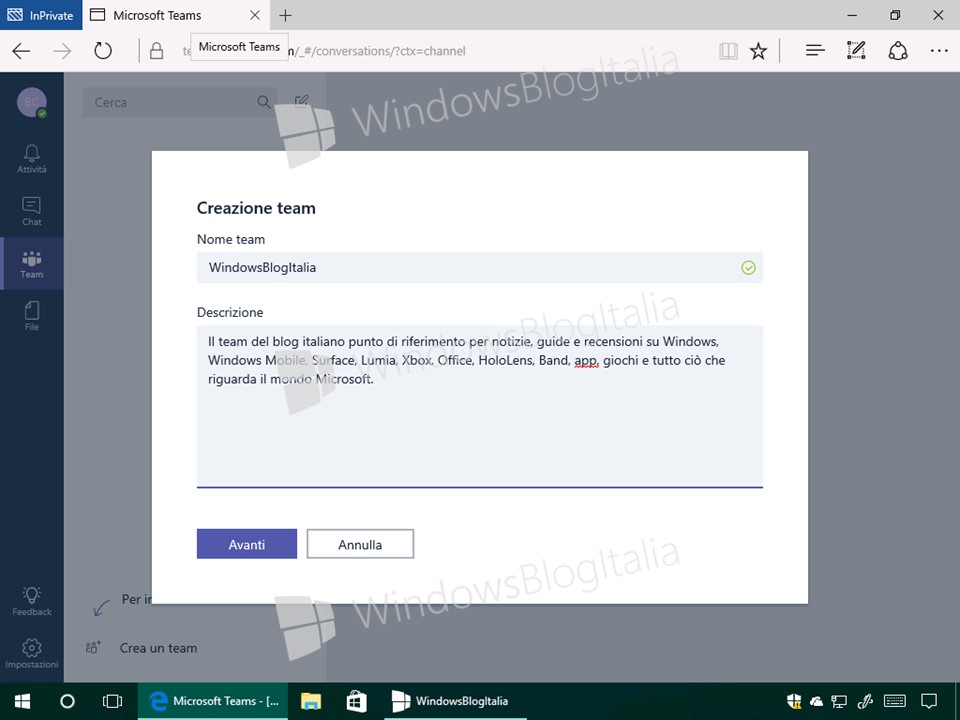Open the Edge Hub icon
This screenshot has width=960, height=720.
click(815, 51)
